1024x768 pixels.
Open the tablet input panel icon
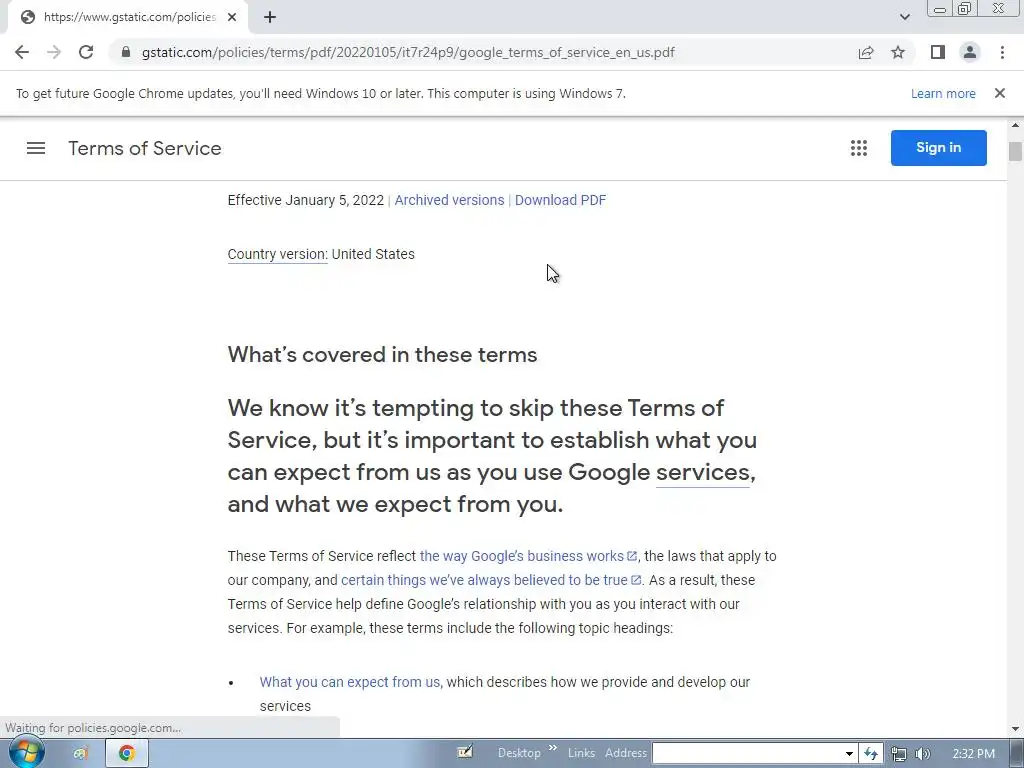465,752
